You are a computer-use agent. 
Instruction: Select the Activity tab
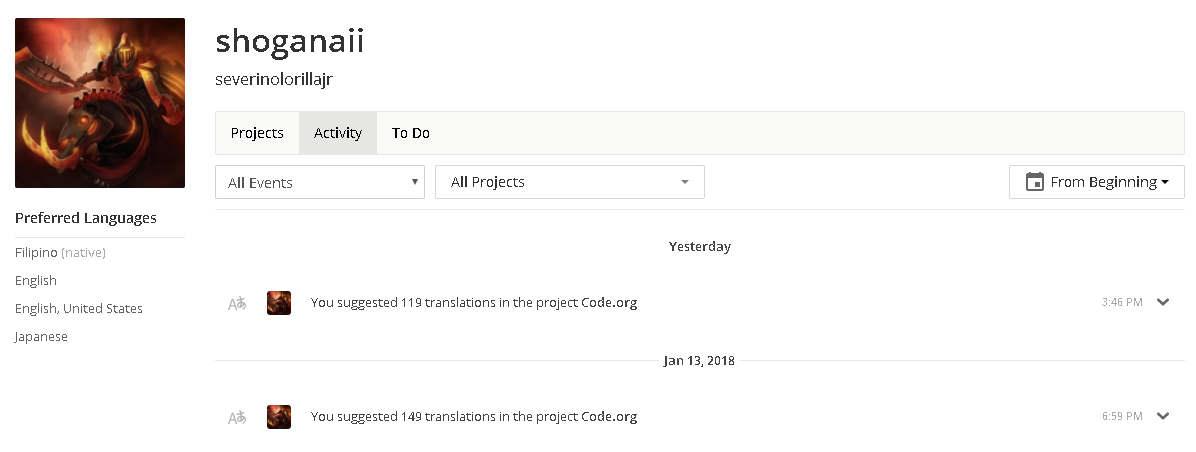point(338,133)
